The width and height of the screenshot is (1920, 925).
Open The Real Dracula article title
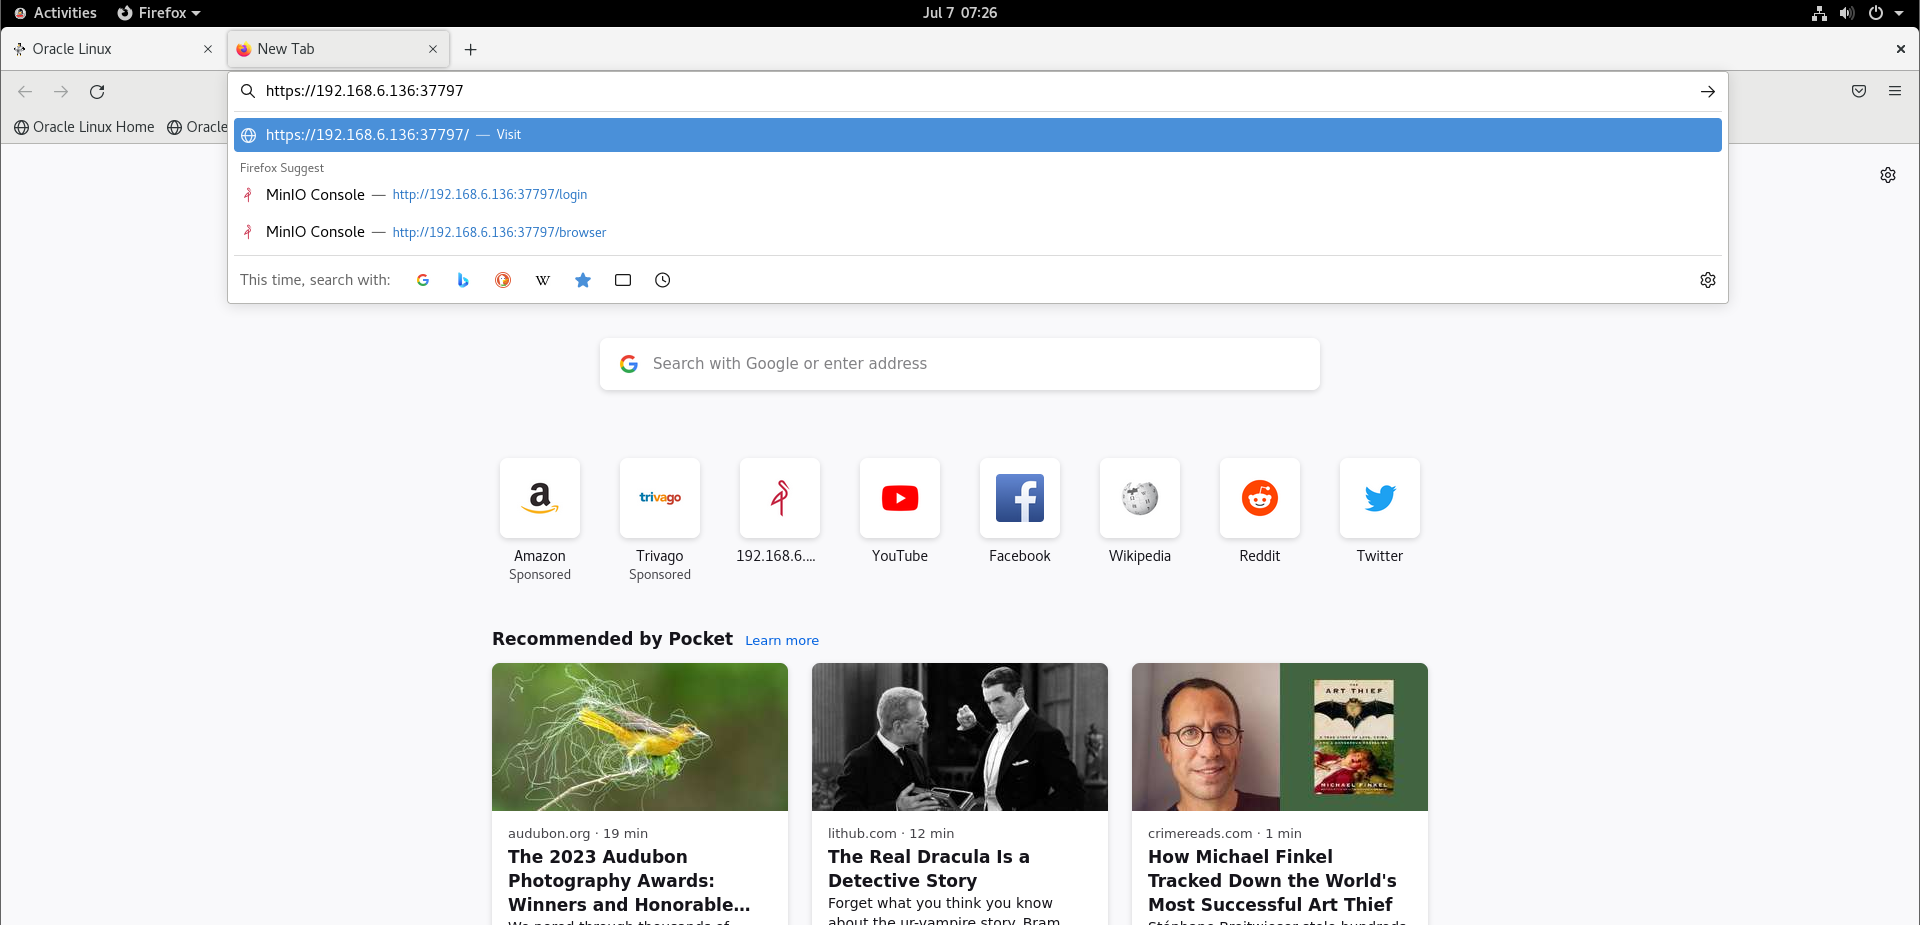click(x=928, y=868)
